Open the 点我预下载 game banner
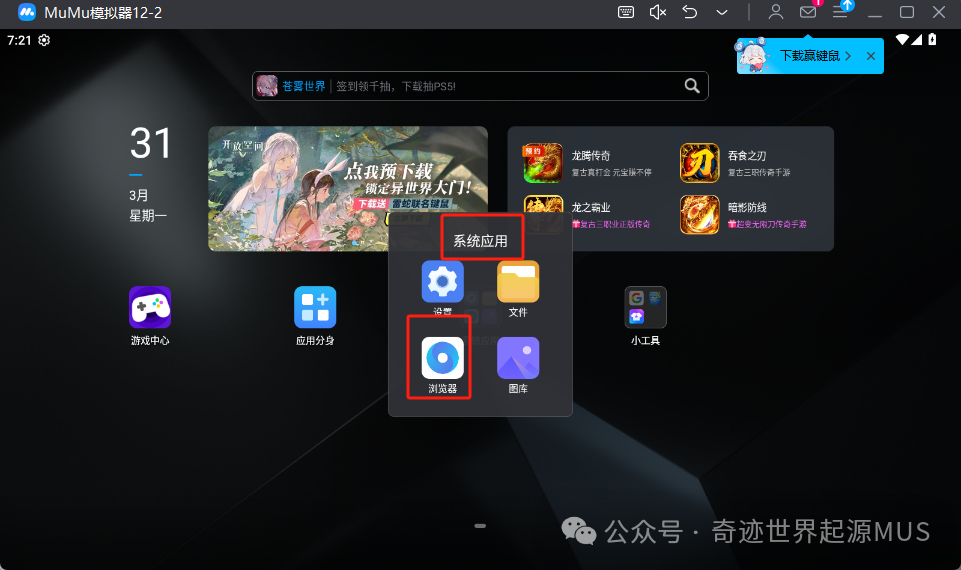 click(x=348, y=188)
